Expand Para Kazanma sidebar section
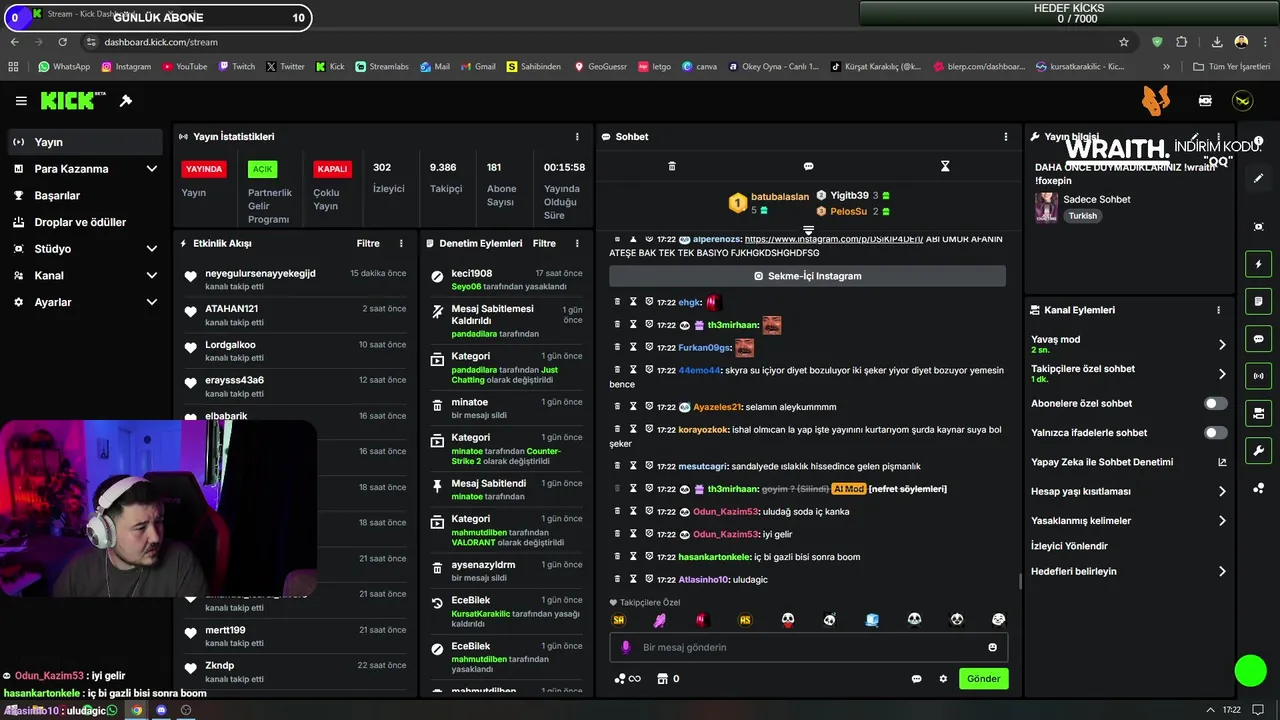This screenshot has height=720, width=1280. click(152, 169)
